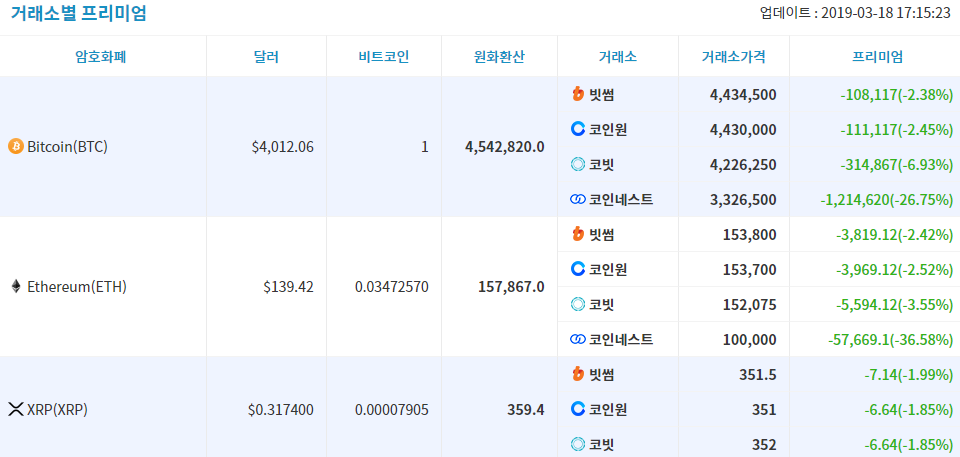Select the XRP(XRP) name
The image size is (960, 457).
[58, 410]
